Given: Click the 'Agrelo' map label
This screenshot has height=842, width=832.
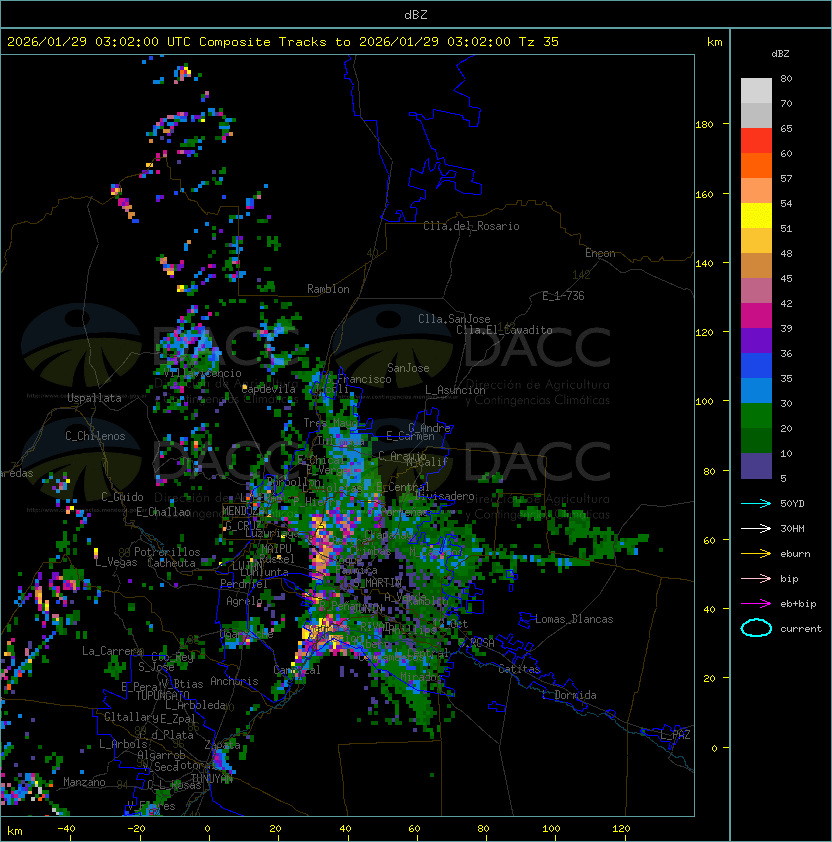Looking at the screenshot, I should pyautogui.click(x=244, y=601).
